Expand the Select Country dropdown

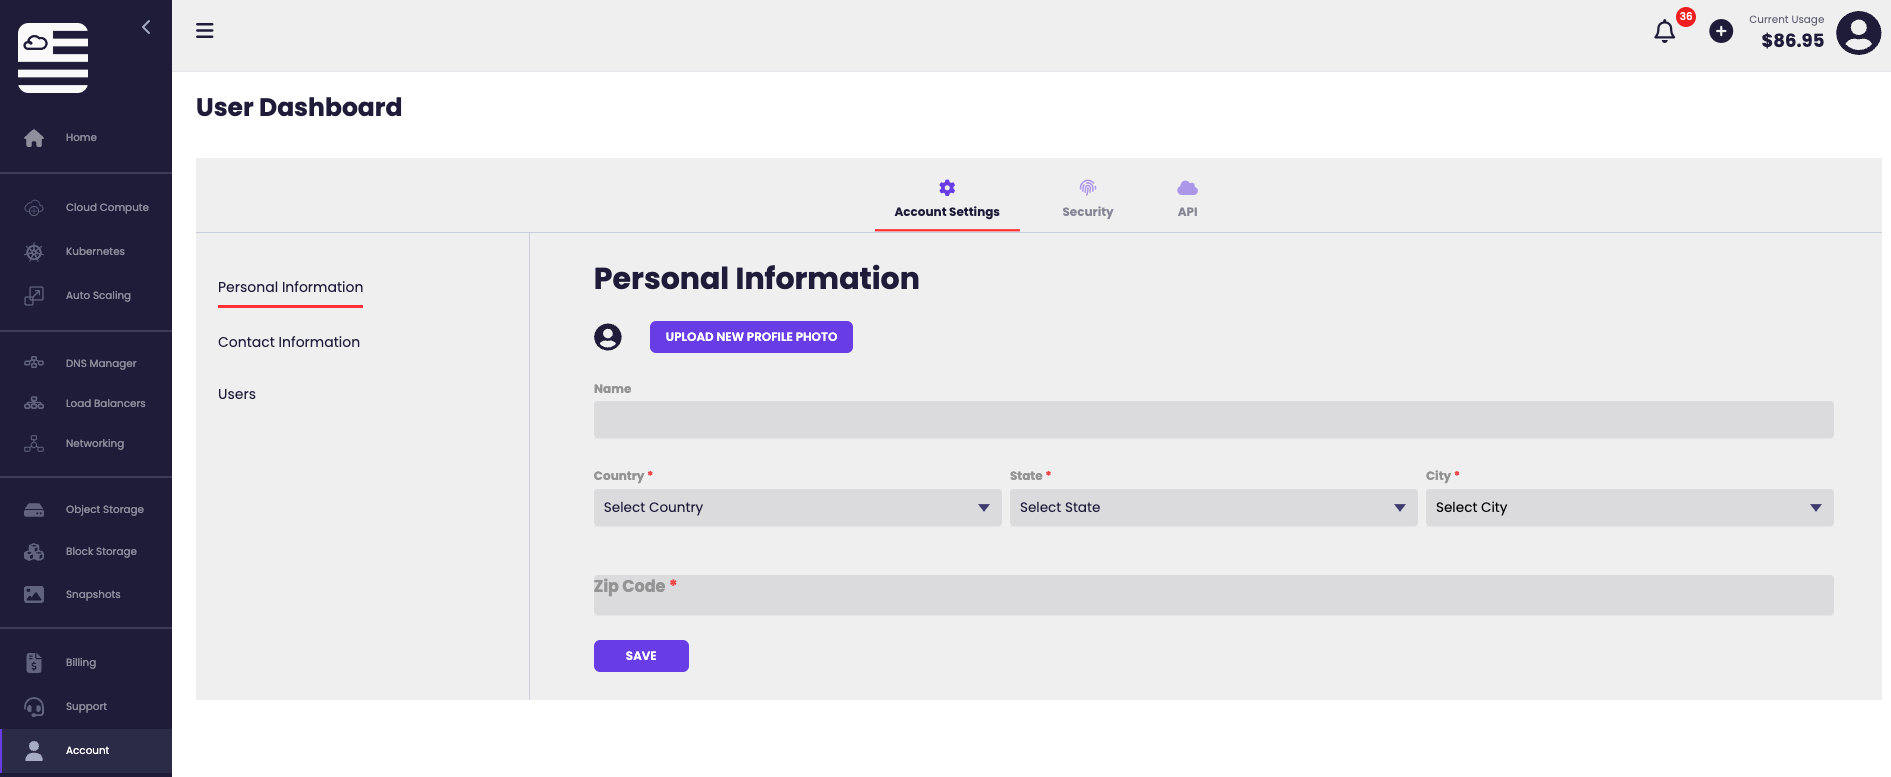pos(797,508)
